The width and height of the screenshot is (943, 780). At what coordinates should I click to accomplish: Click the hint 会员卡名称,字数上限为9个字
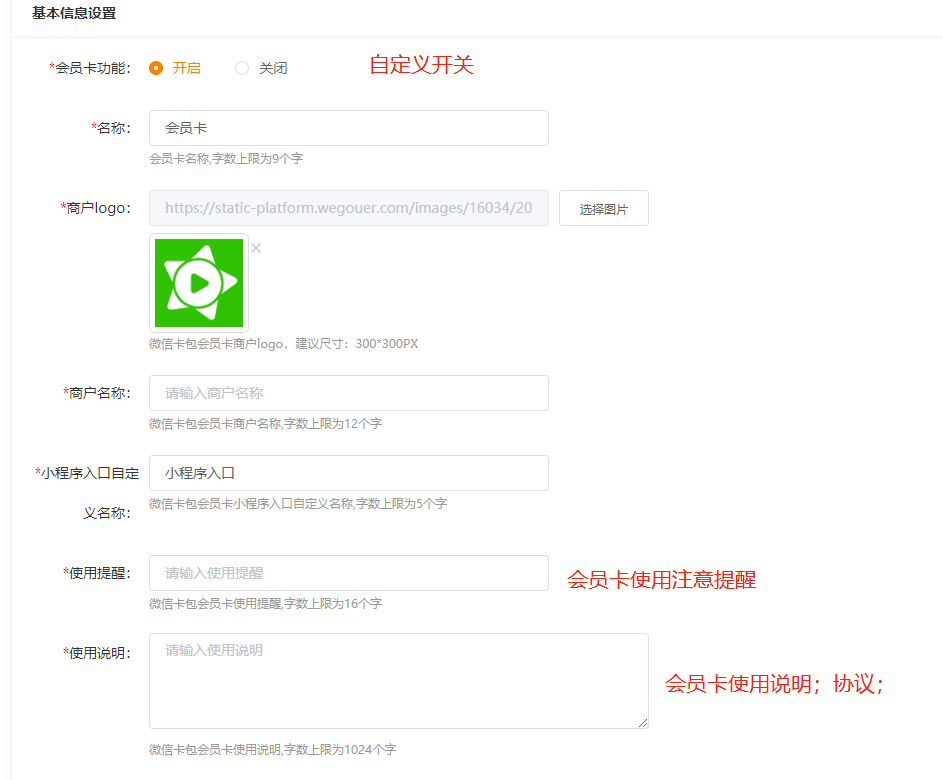pyautogui.click(x=226, y=159)
